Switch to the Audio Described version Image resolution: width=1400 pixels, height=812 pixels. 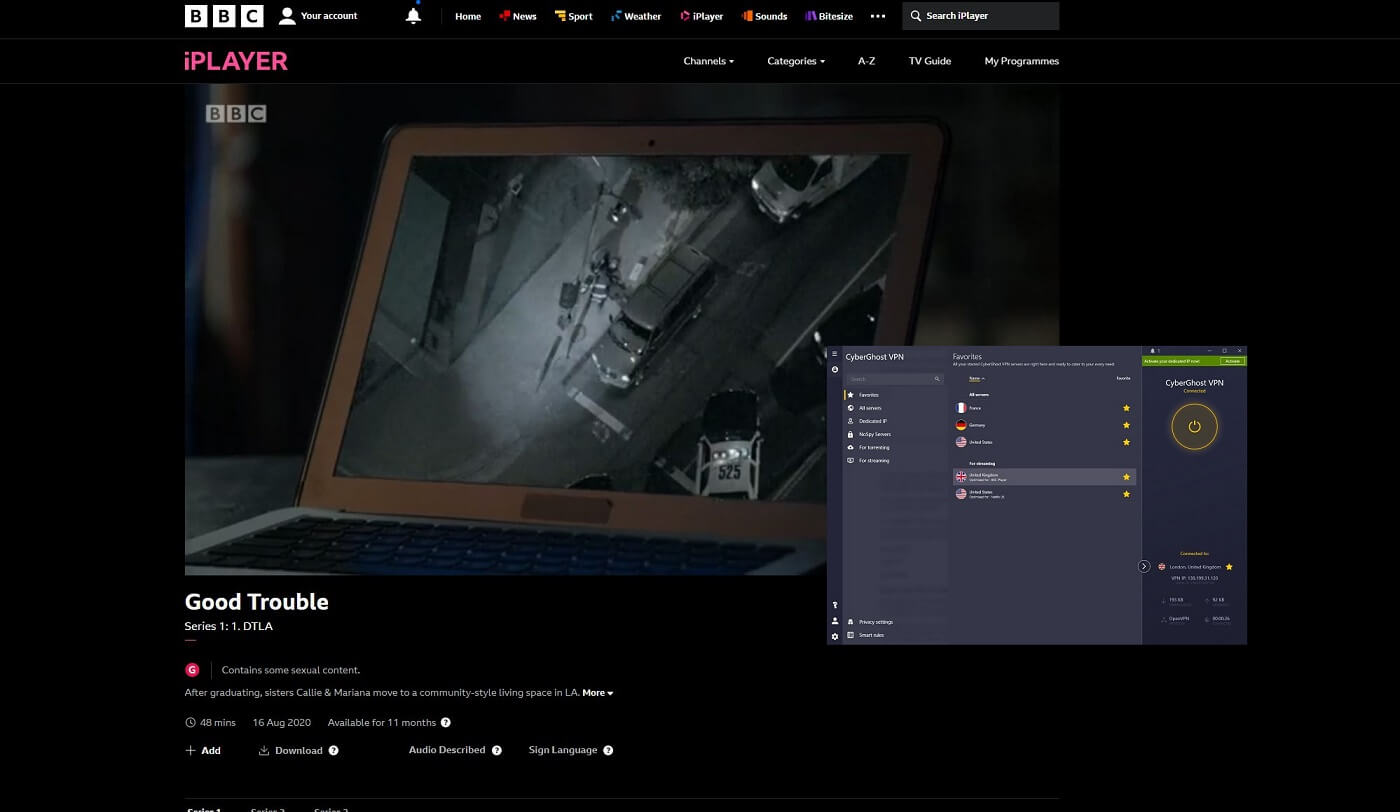(x=447, y=750)
